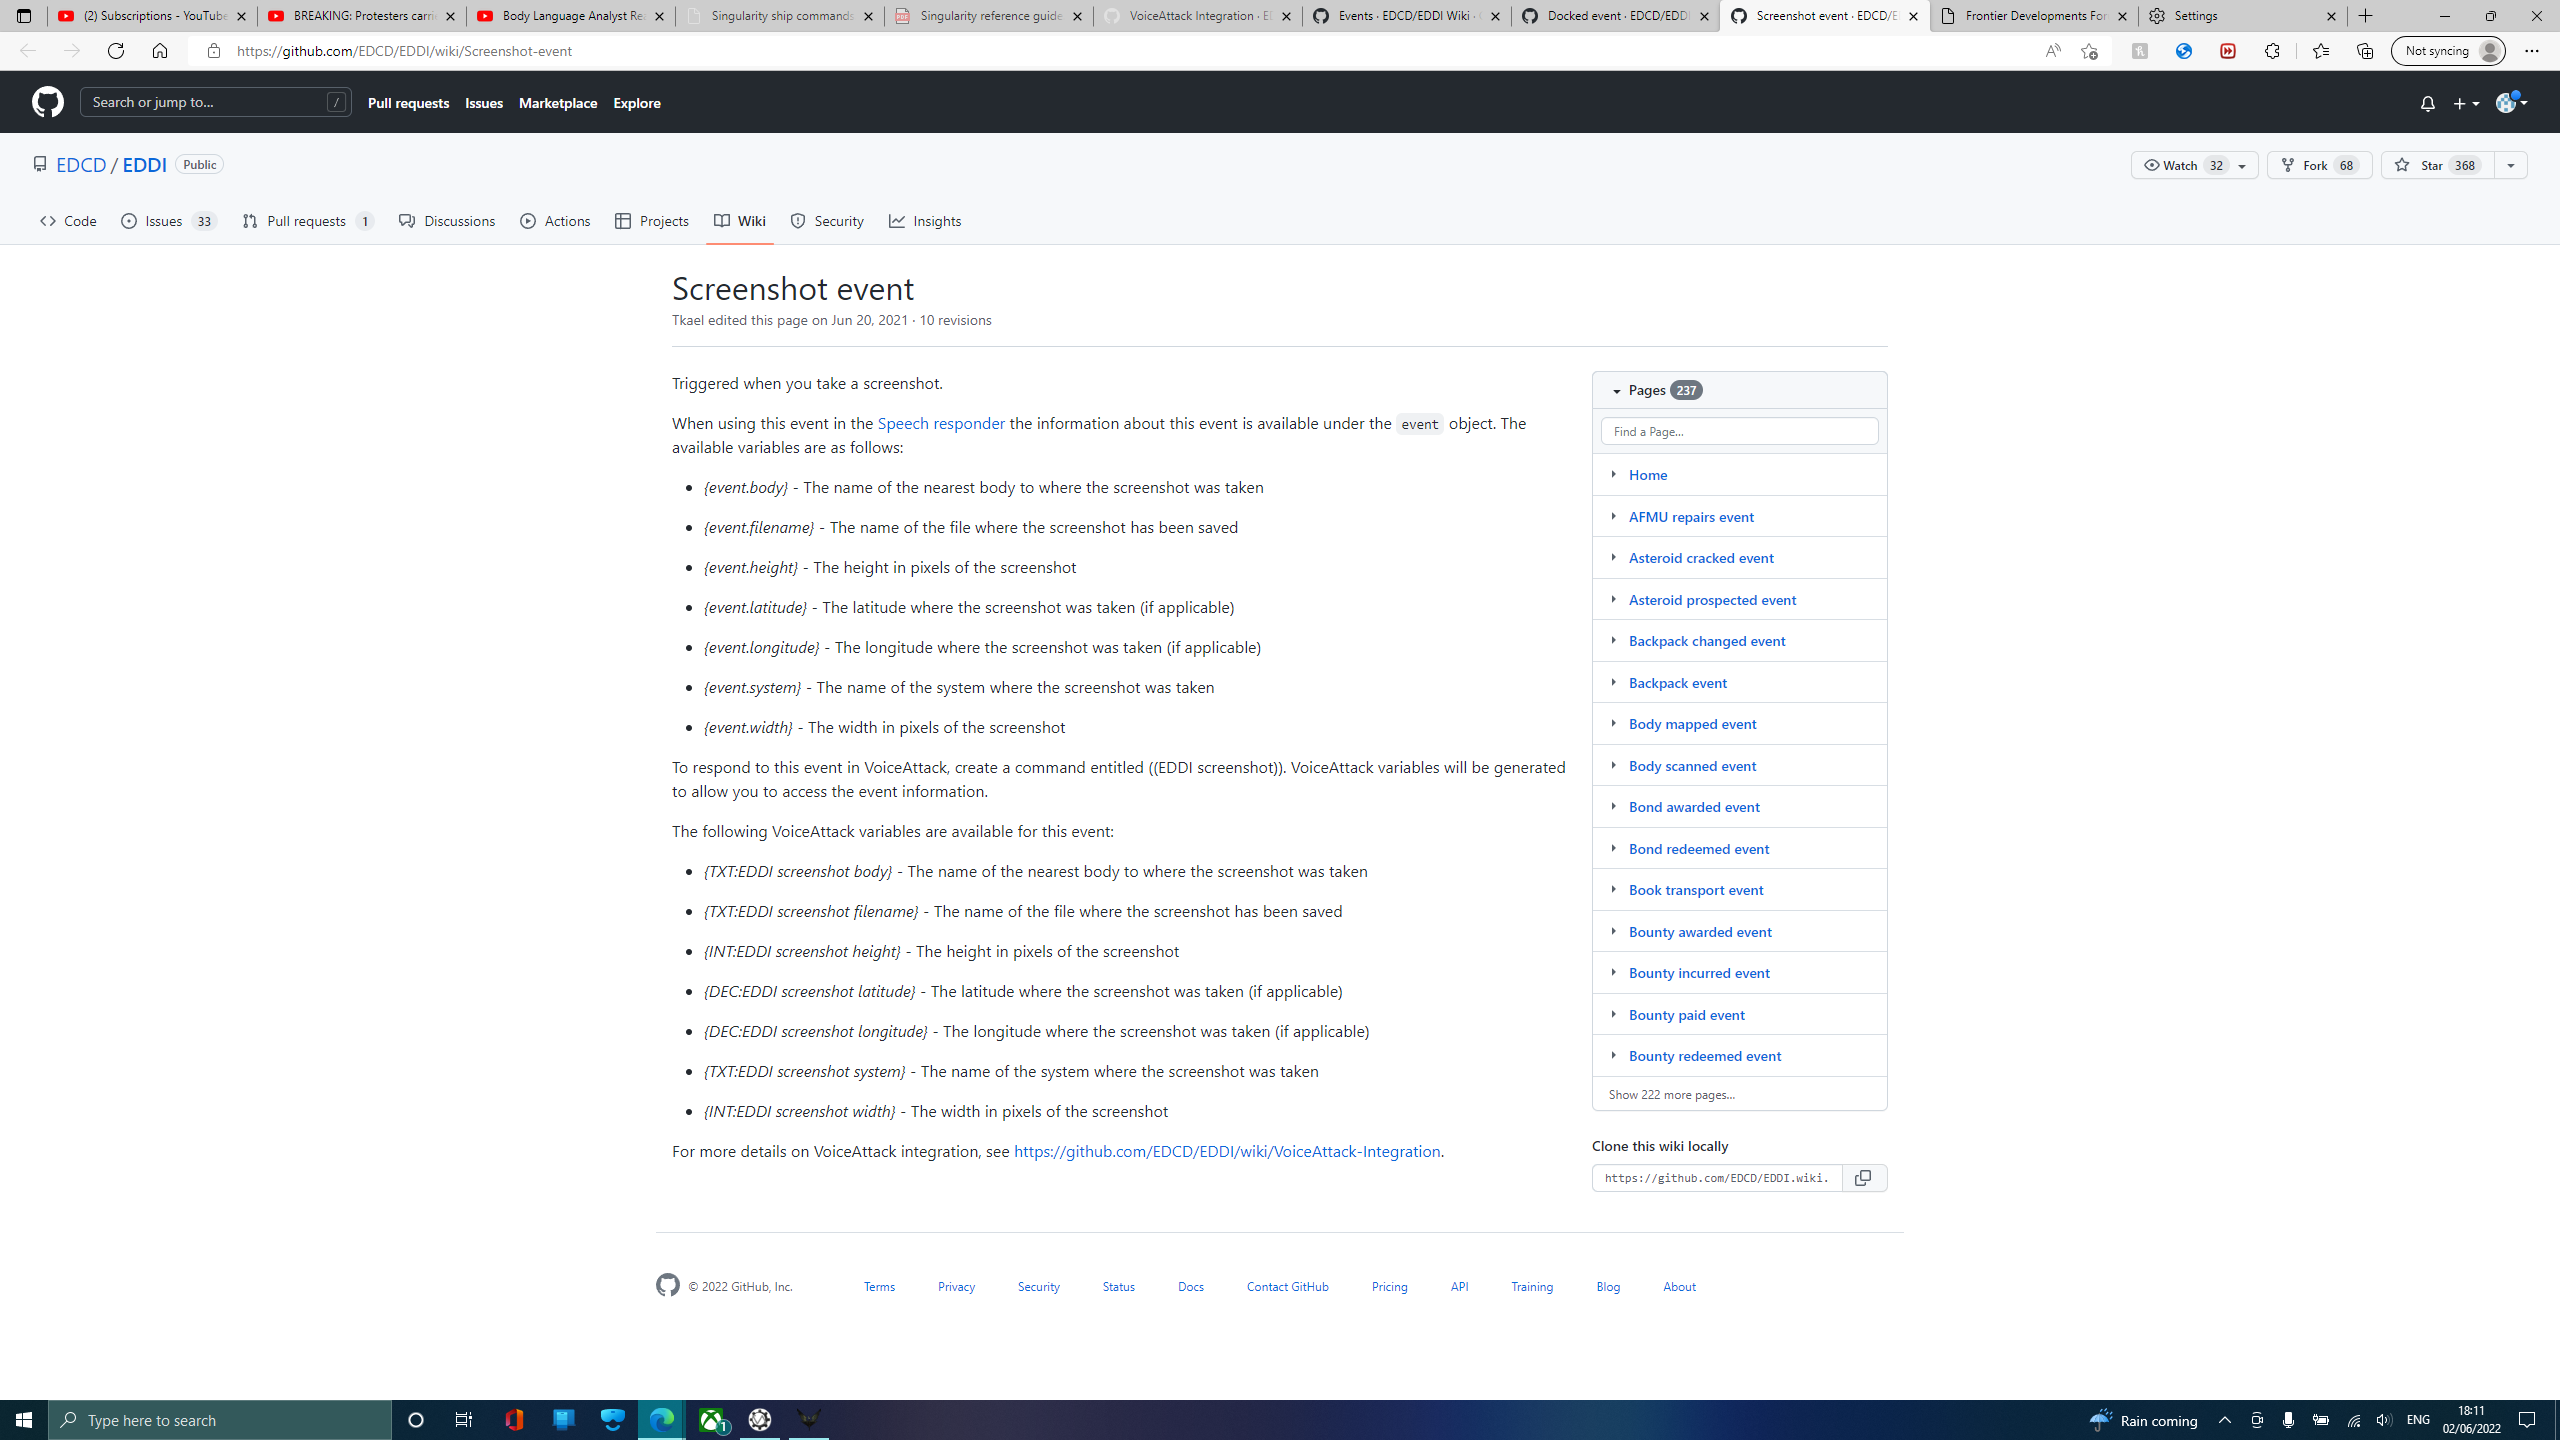
Task: Open Task View on the taskbar
Action: [x=464, y=1420]
